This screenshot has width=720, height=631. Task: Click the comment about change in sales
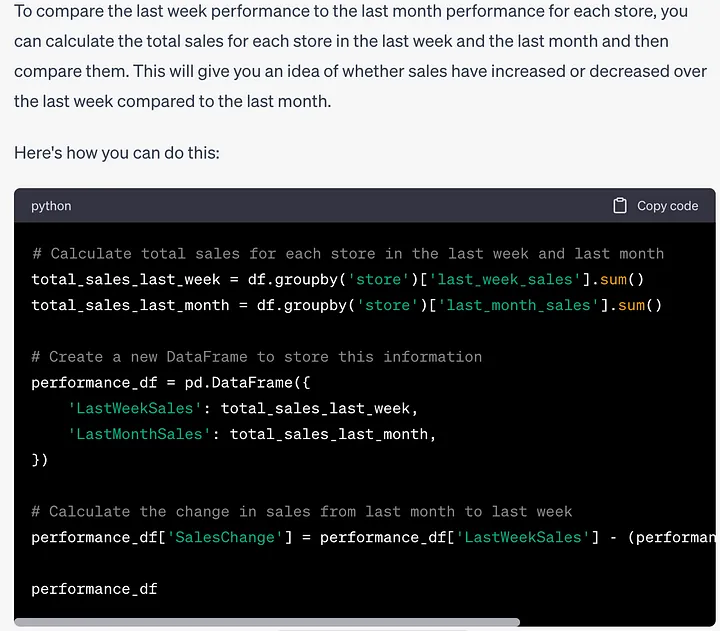(x=302, y=512)
